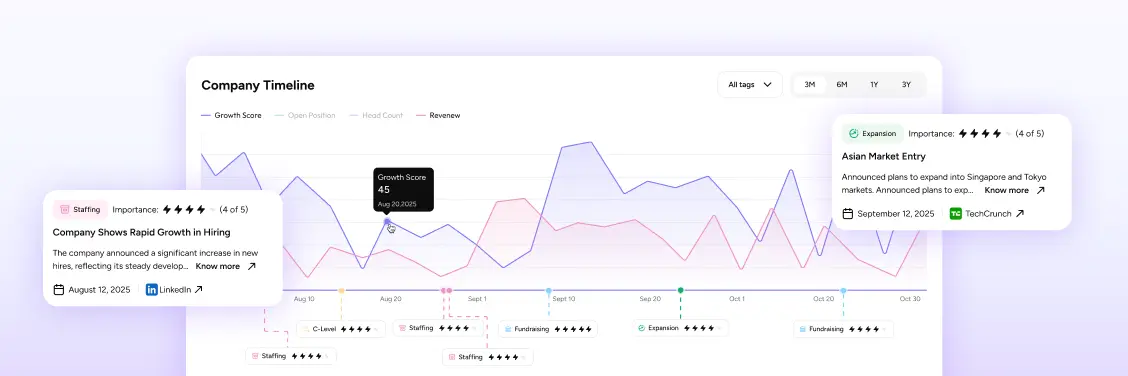Image resolution: width=1128 pixels, height=376 pixels.
Task: Click icon on the Fundraising chip near Oct 20
Action: tap(802, 329)
